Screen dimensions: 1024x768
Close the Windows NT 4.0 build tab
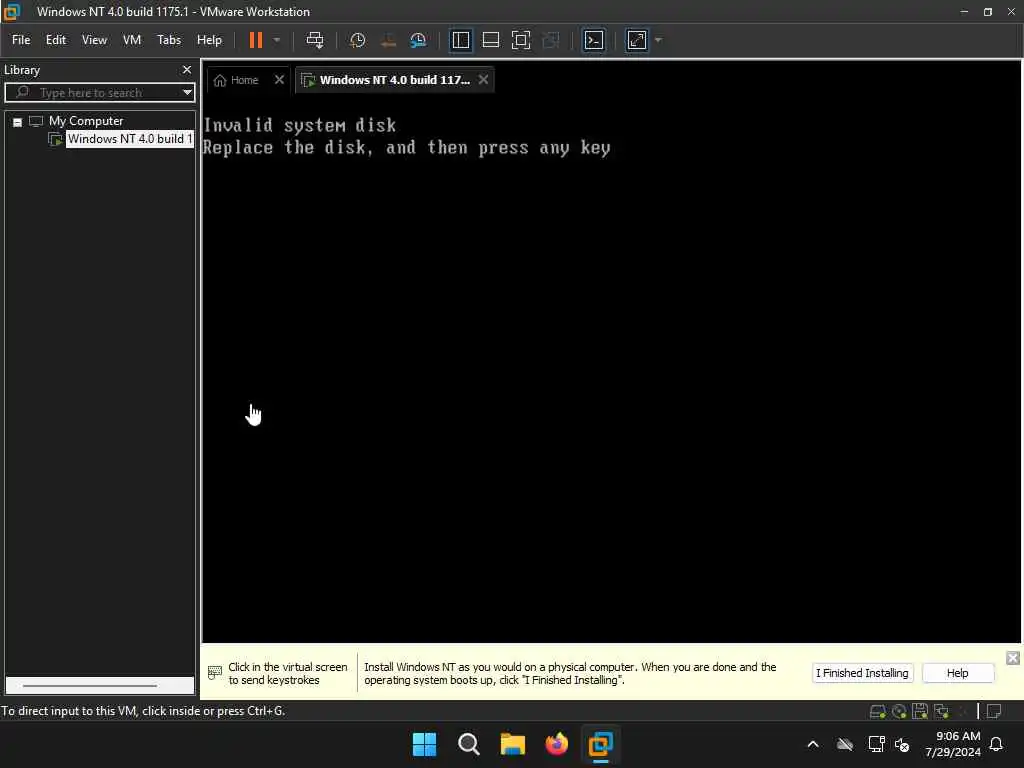pyautogui.click(x=483, y=80)
